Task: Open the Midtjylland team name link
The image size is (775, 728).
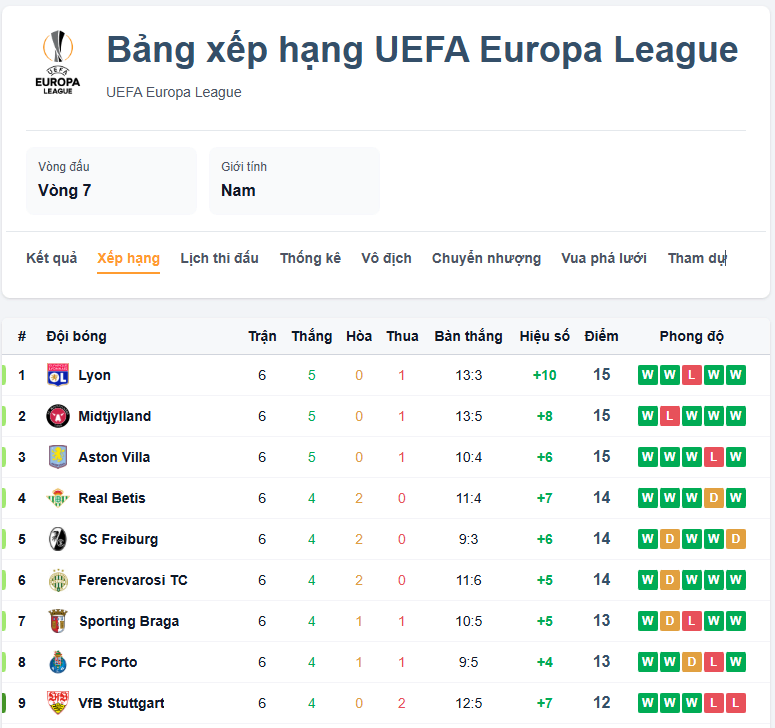Action: 115,416
